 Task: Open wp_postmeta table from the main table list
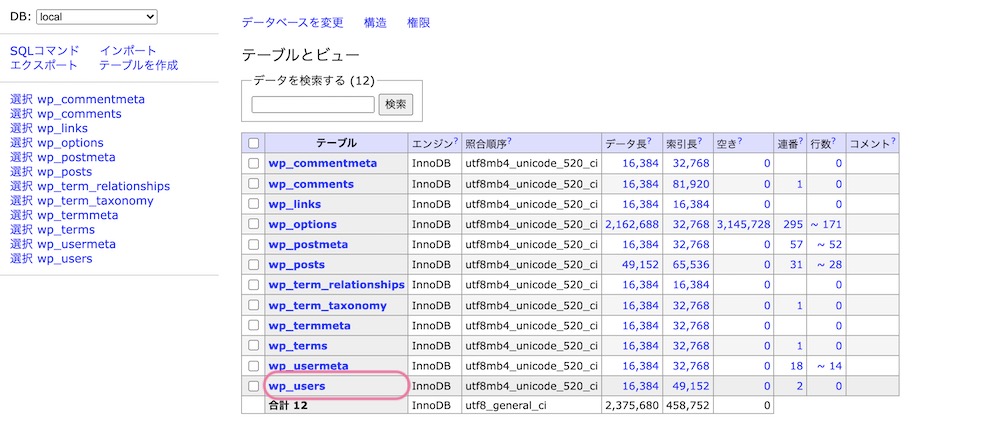click(308, 245)
